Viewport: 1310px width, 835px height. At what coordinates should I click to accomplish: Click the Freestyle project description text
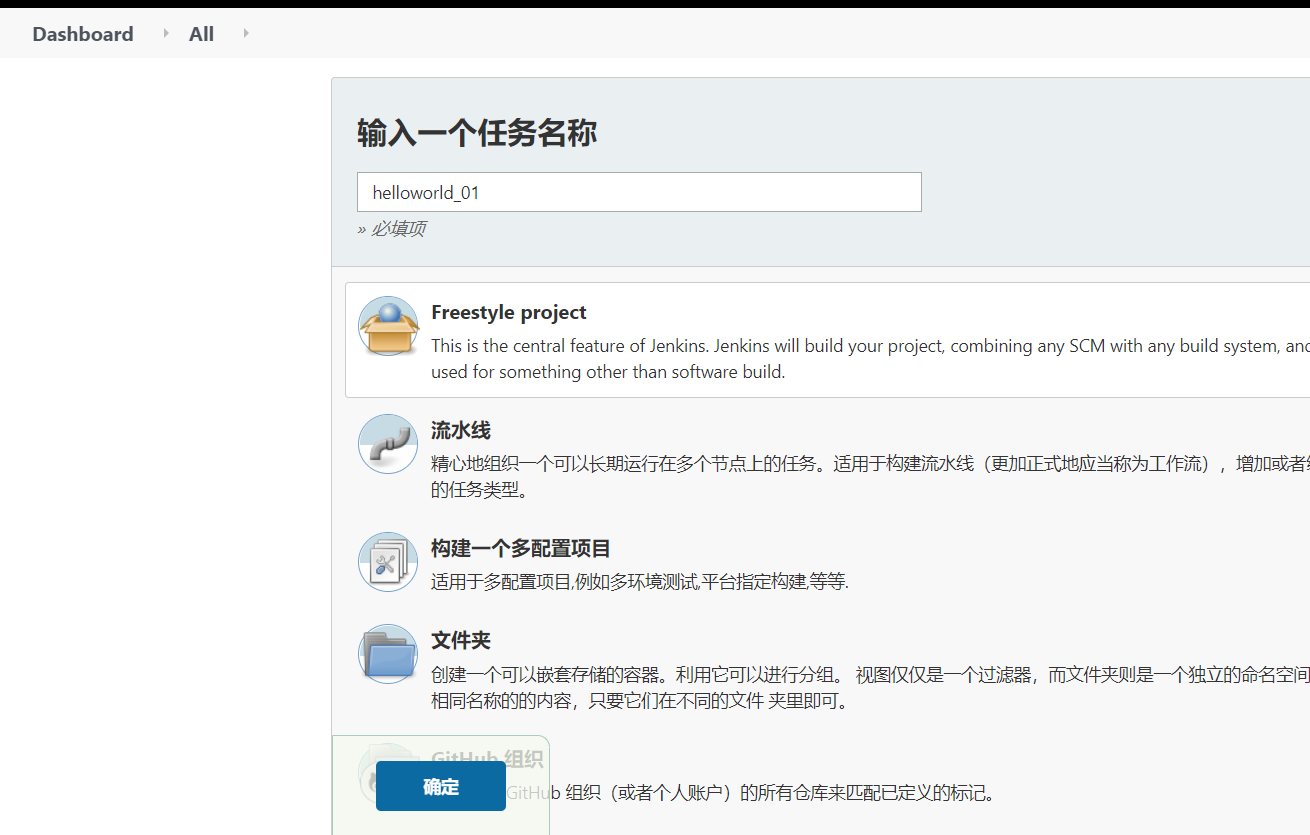click(x=870, y=359)
